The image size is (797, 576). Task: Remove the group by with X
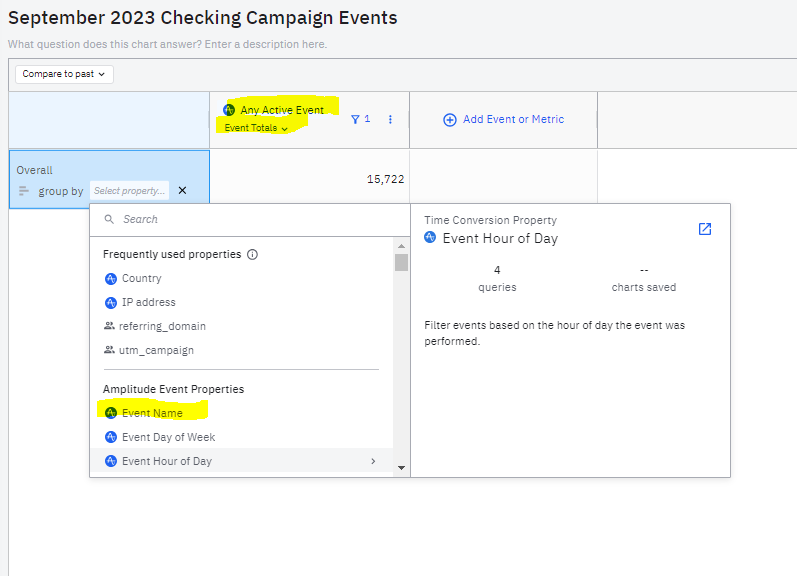(182, 190)
